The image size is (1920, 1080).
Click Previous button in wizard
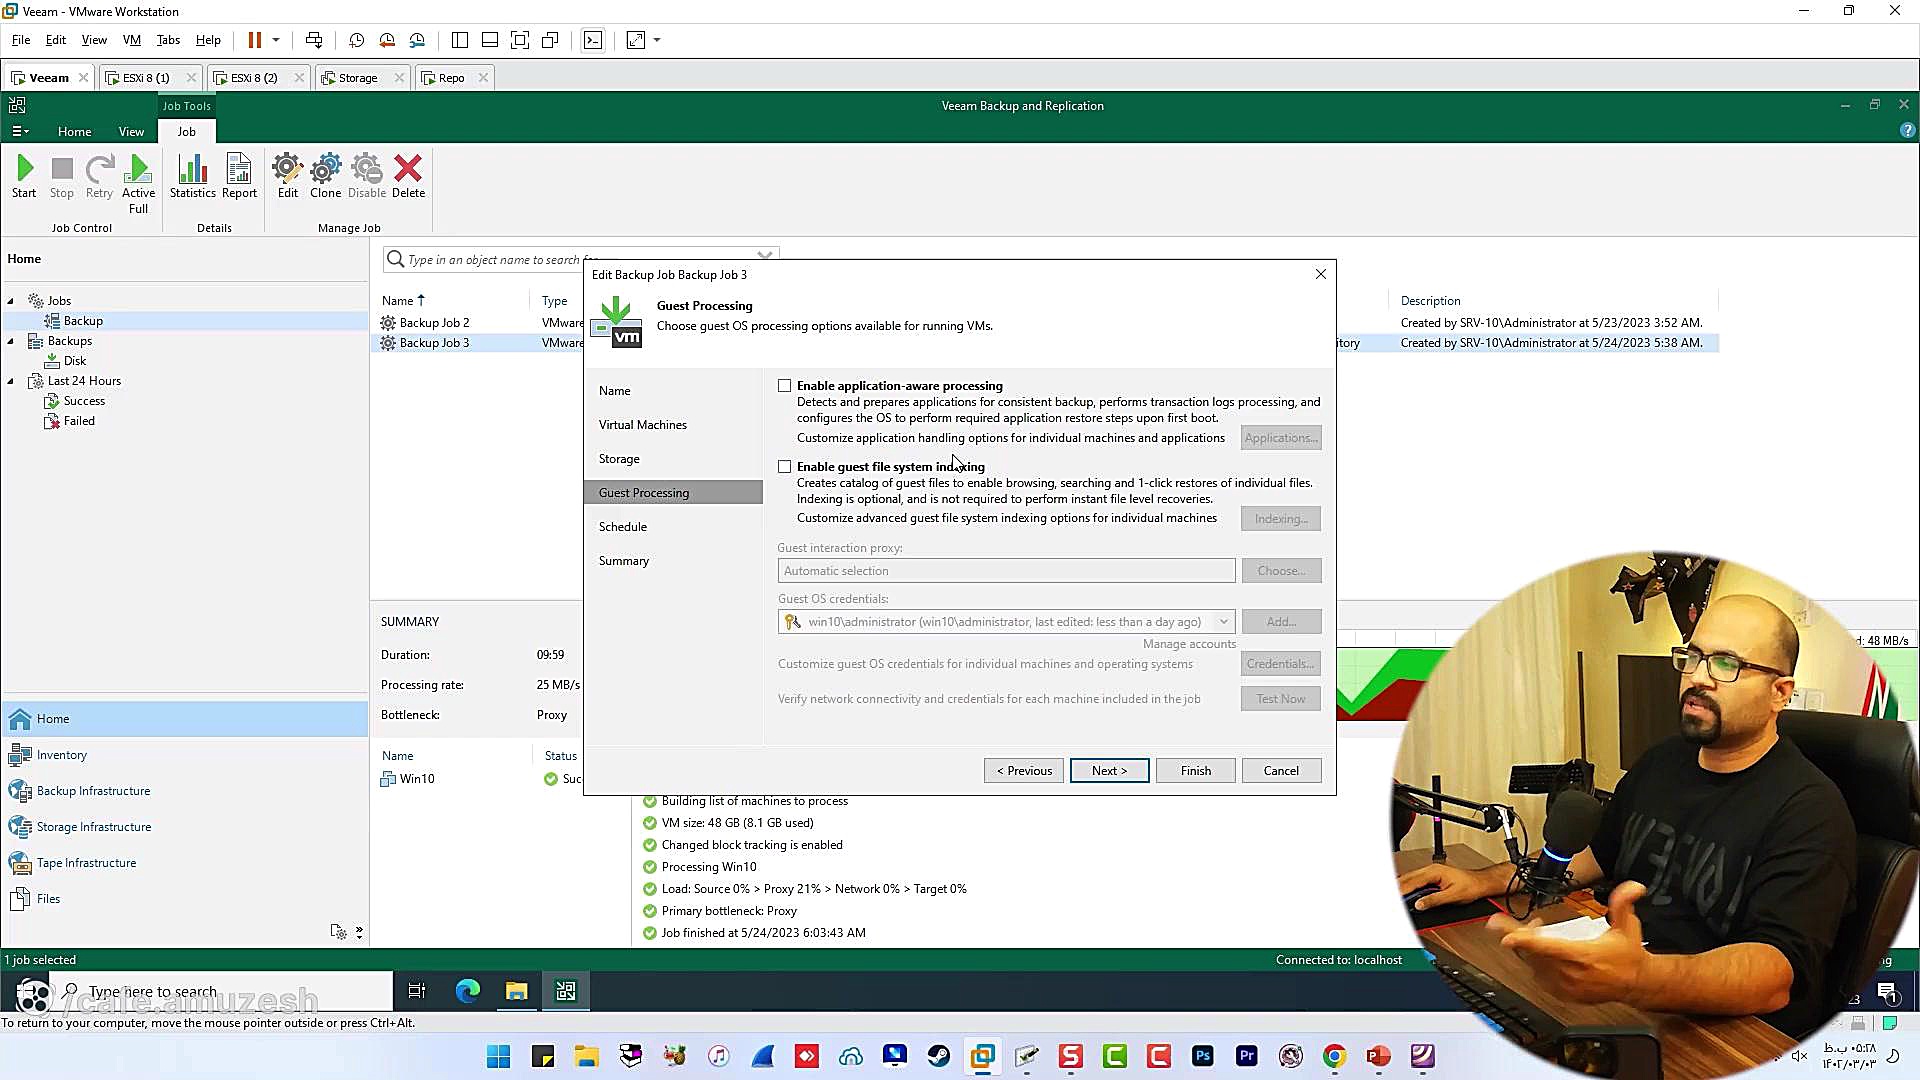pos(1024,771)
